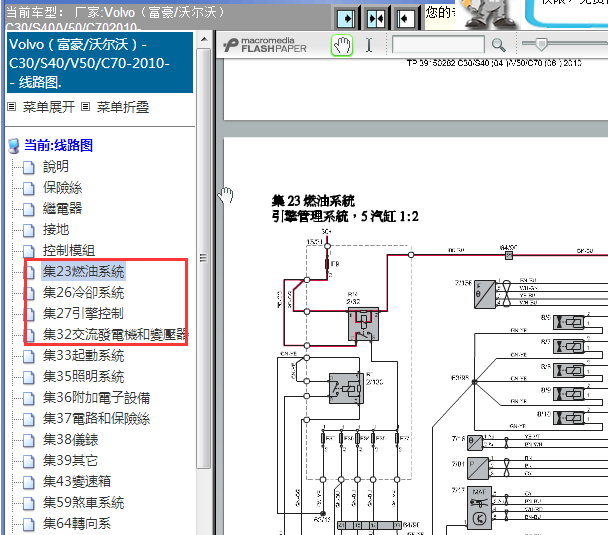Click the FlashPaper zoom slider handle
Viewport: 608px width, 535px height.
coord(541,44)
